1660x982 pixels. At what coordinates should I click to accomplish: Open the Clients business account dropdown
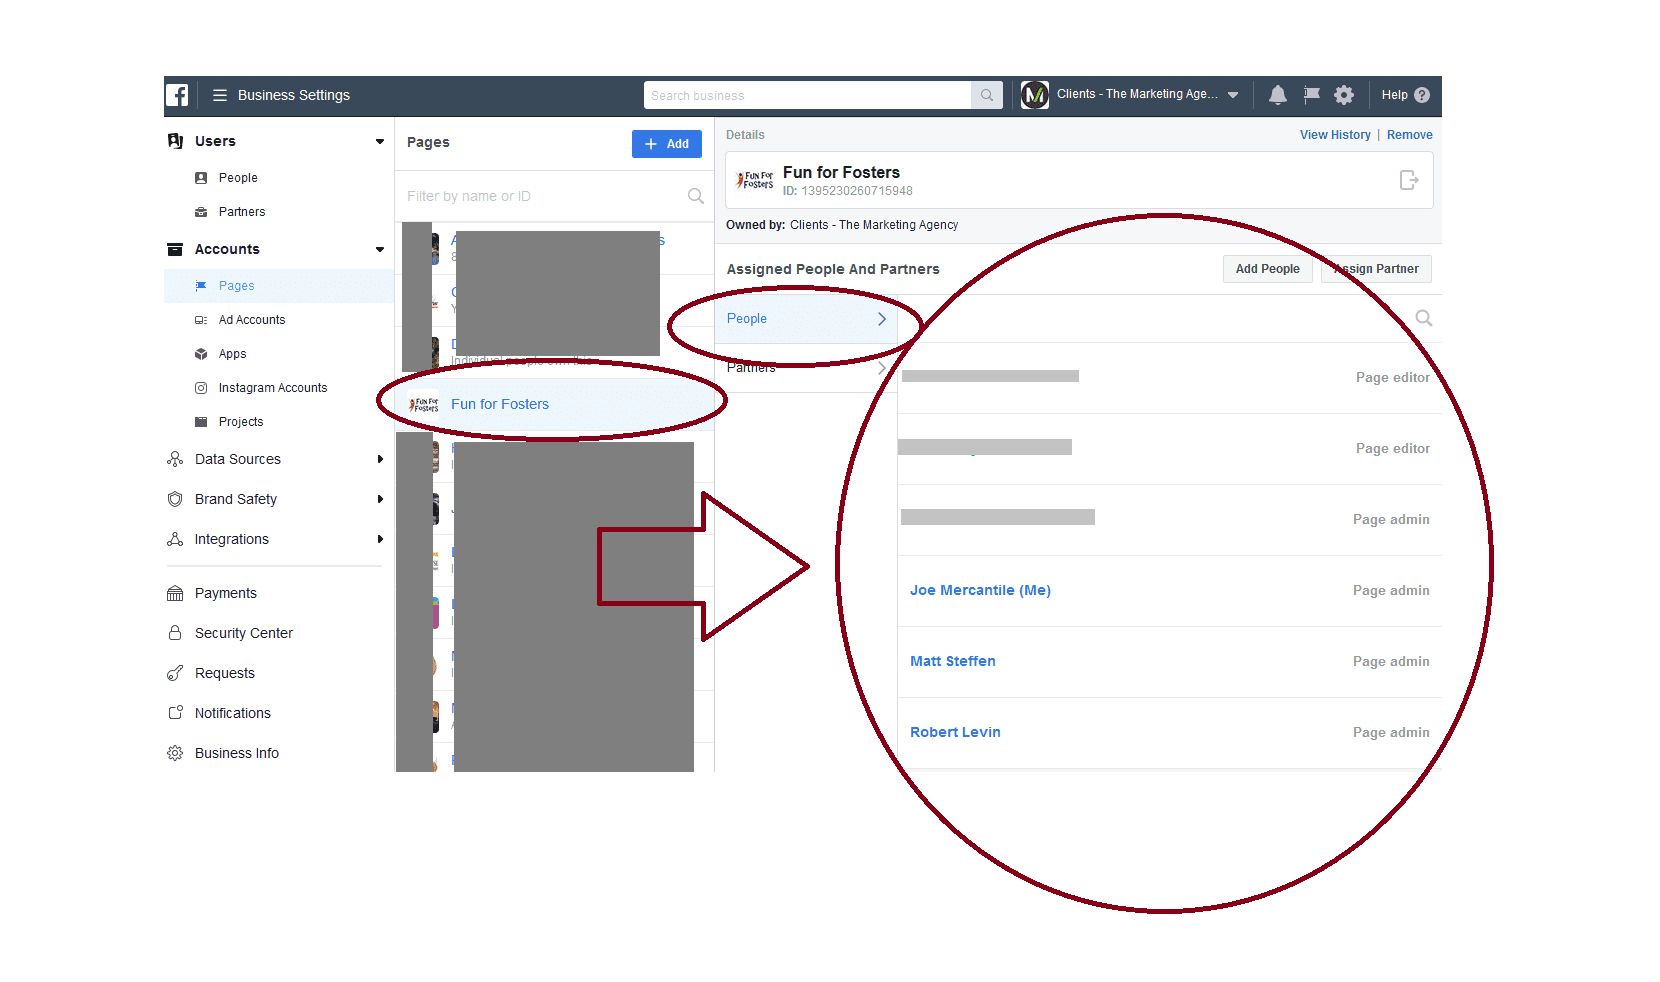pyautogui.click(x=1232, y=95)
